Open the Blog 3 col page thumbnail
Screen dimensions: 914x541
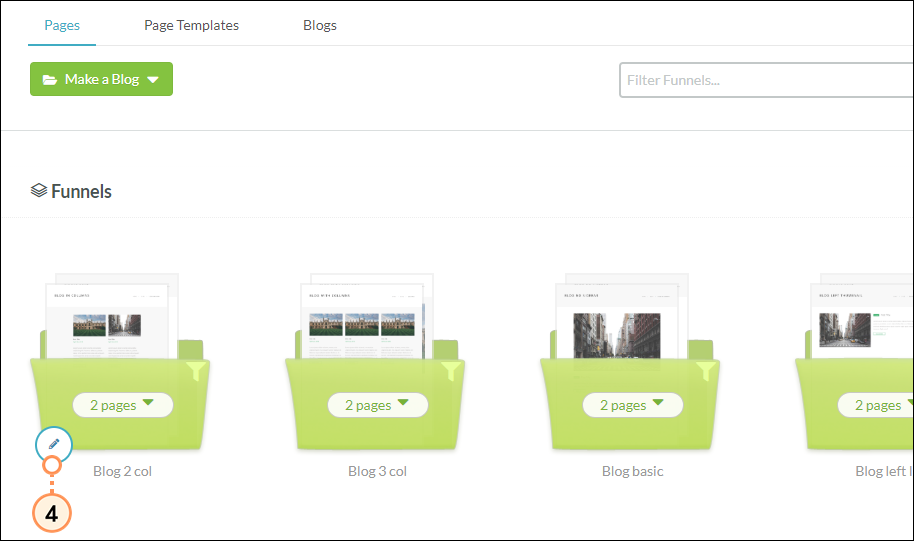(x=362, y=321)
